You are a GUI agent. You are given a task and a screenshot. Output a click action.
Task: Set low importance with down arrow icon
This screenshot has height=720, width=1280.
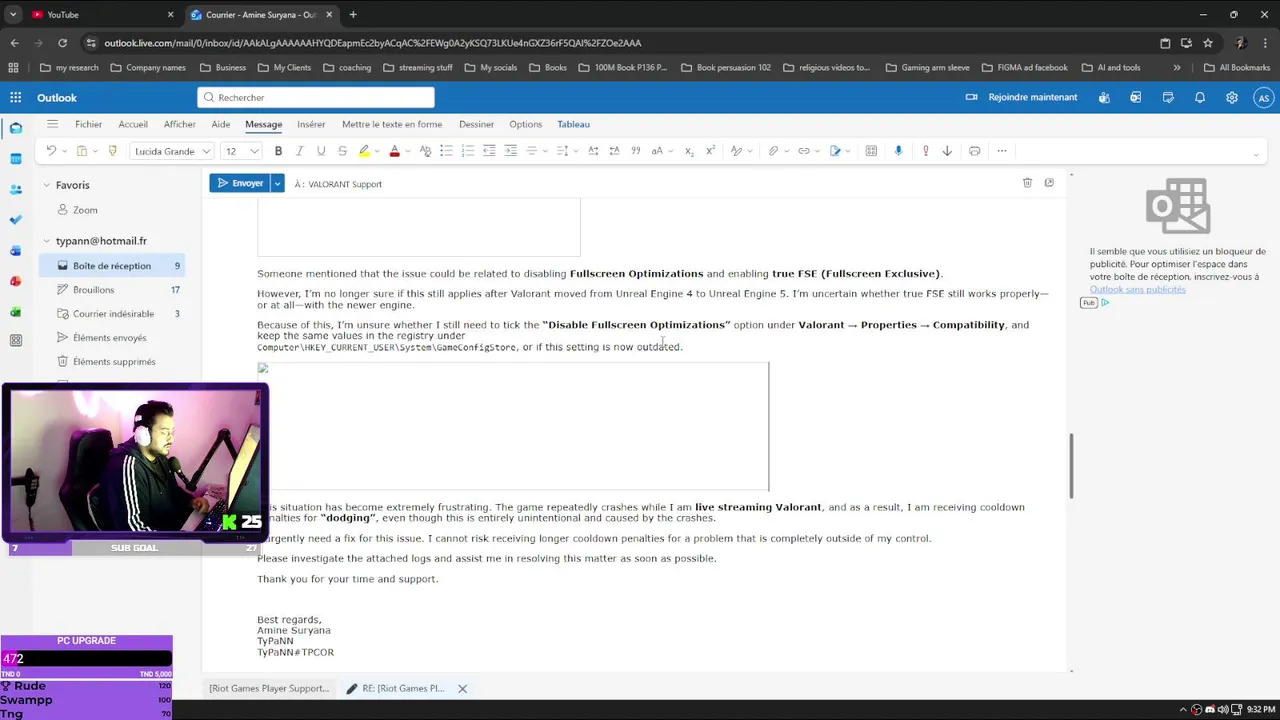click(x=947, y=151)
